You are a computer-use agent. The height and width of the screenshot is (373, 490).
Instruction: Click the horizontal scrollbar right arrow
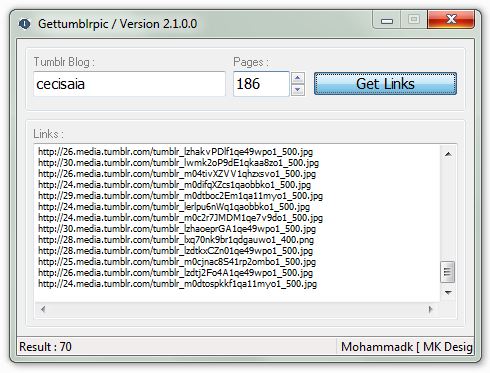tap(430, 309)
